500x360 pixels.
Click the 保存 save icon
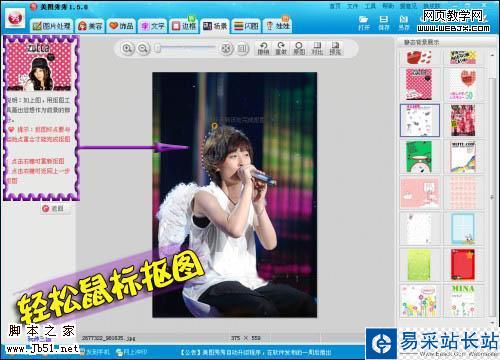tap(384, 23)
